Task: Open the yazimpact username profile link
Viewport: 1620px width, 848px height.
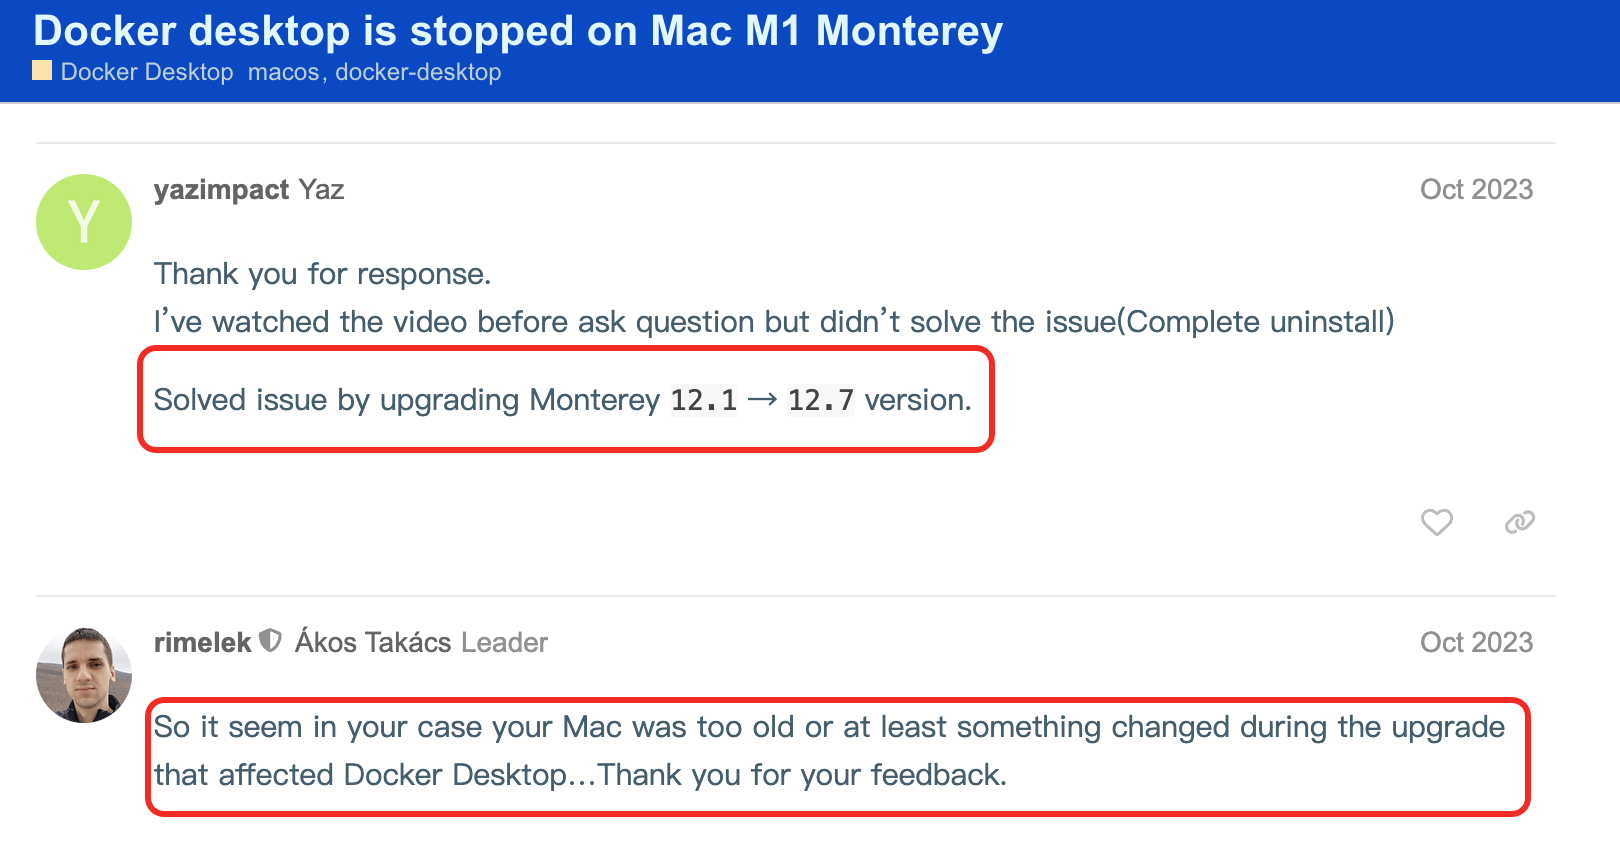Action: pyautogui.click(x=221, y=190)
